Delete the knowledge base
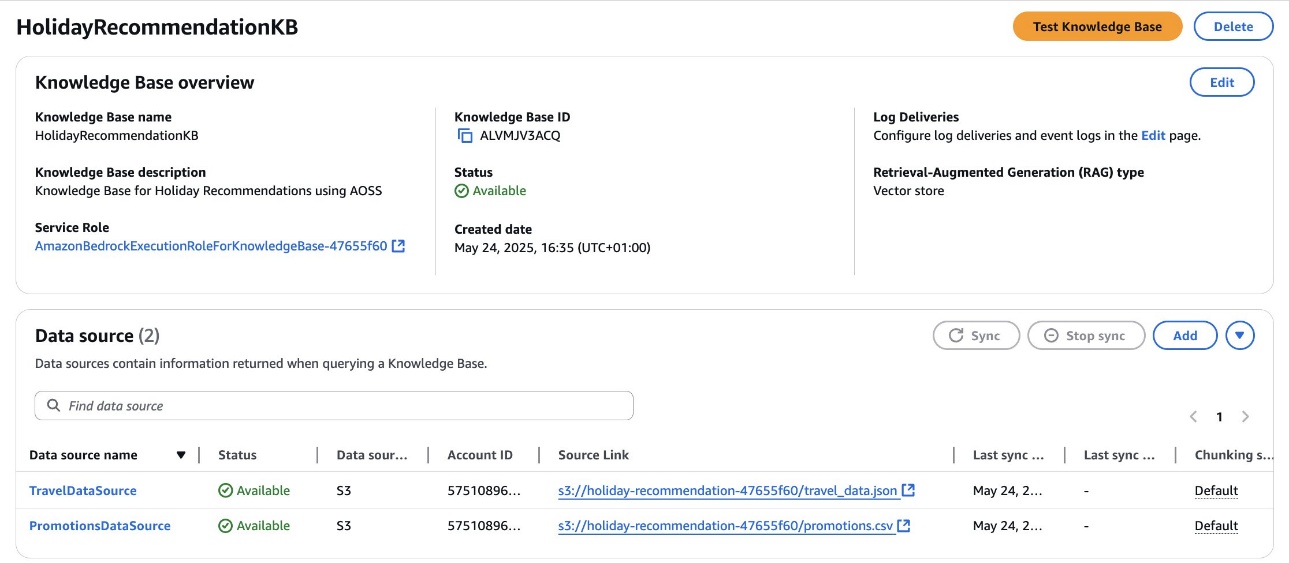This screenshot has height=563, width=1289. click(x=1233, y=27)
